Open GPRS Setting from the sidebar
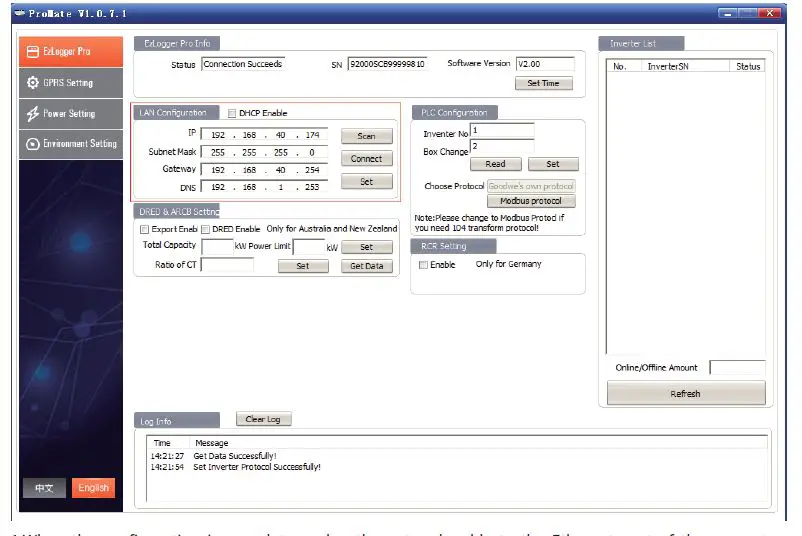This screenshot has height=536, width=802. pyautogui.click(x=72, y=83)
